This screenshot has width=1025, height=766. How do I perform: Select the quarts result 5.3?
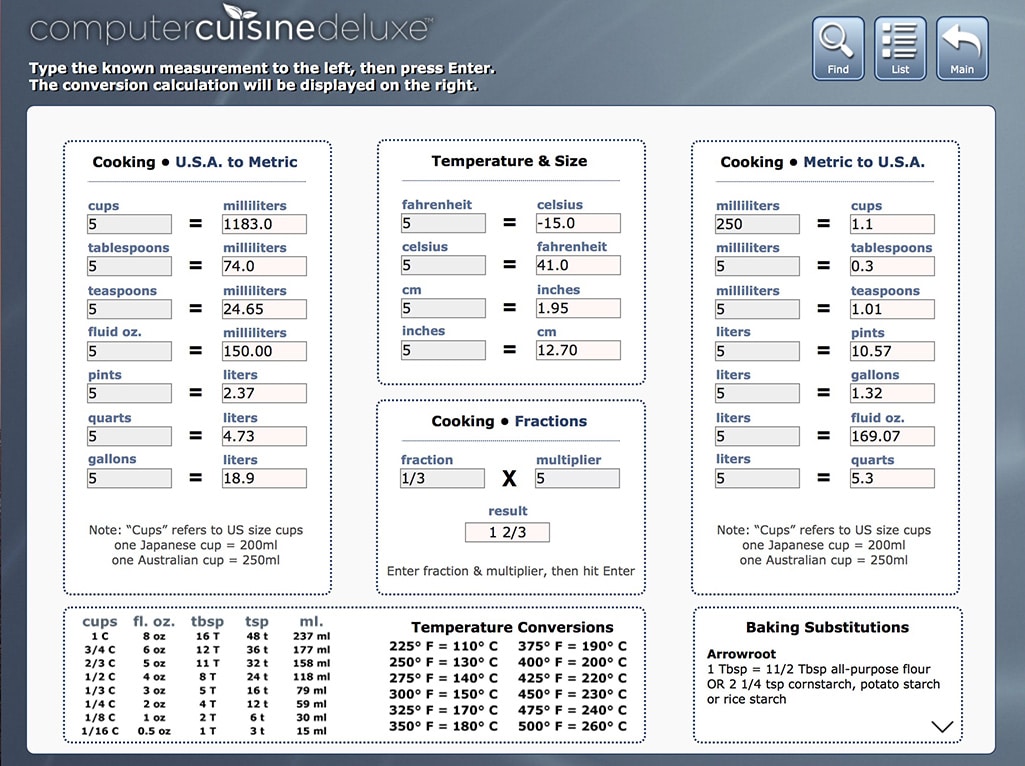(x=892, y=478)
